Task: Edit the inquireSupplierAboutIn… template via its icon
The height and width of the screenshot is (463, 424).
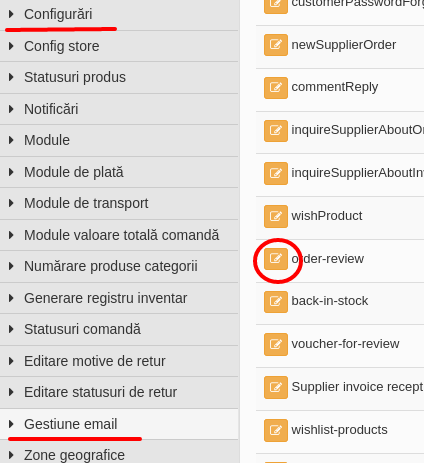Action: coord(276,173)
